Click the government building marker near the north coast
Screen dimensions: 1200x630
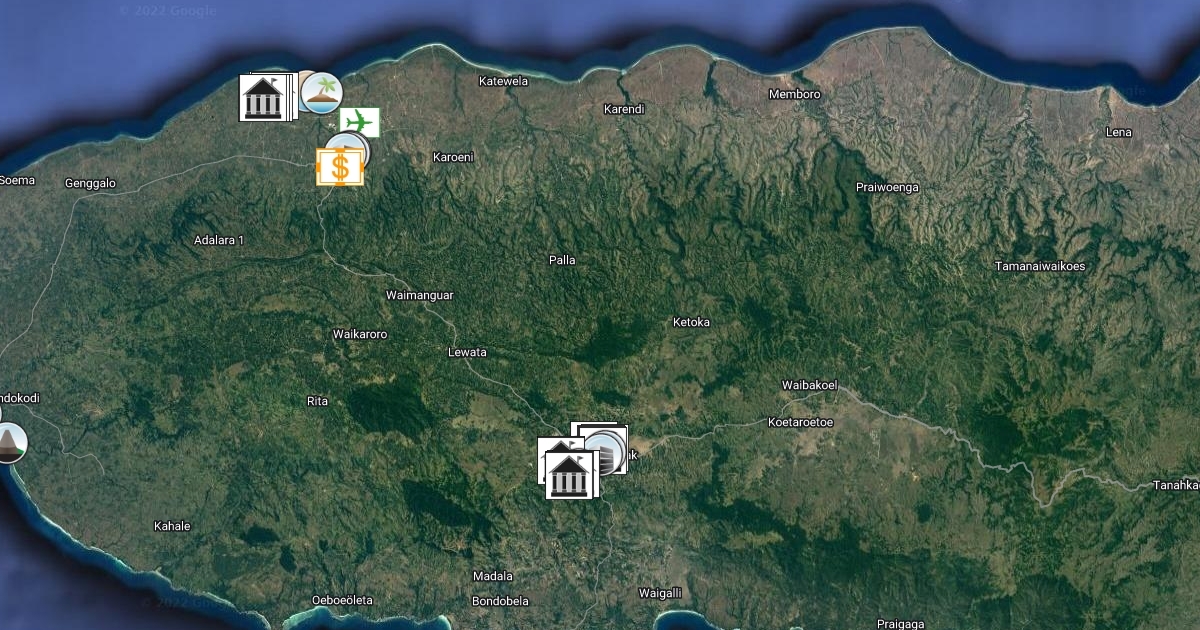tap(262, 98)
